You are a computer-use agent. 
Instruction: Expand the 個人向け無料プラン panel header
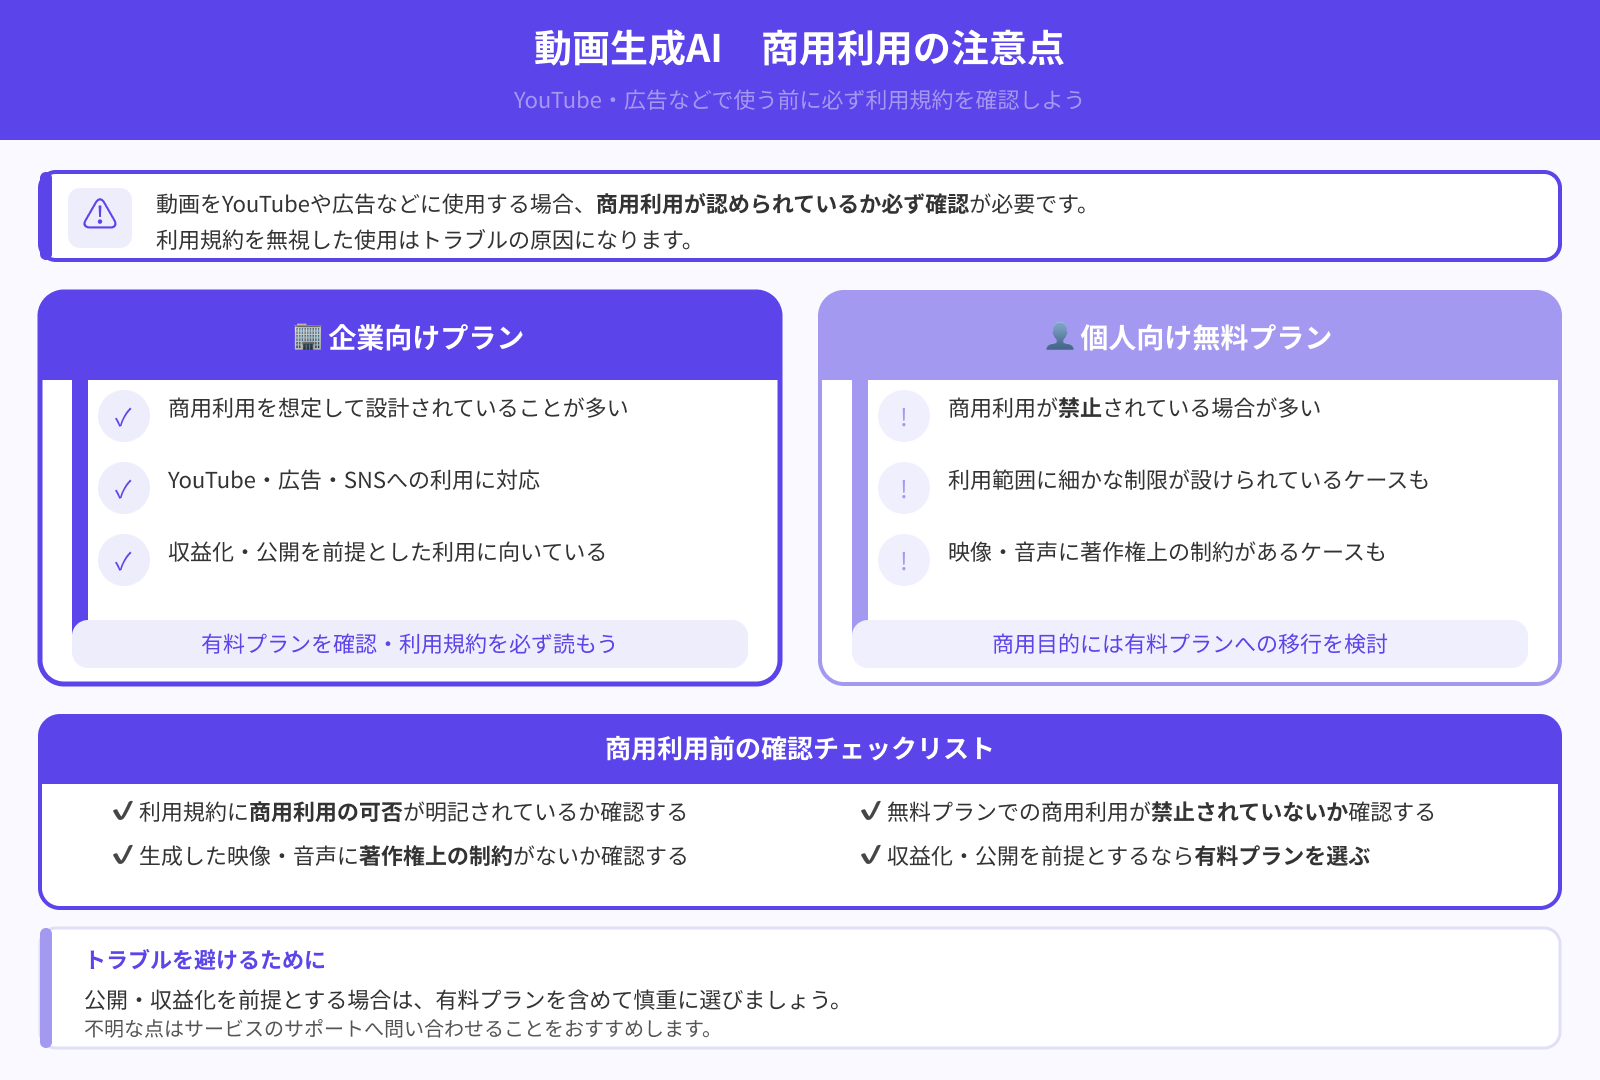(x=1190, y=336)
